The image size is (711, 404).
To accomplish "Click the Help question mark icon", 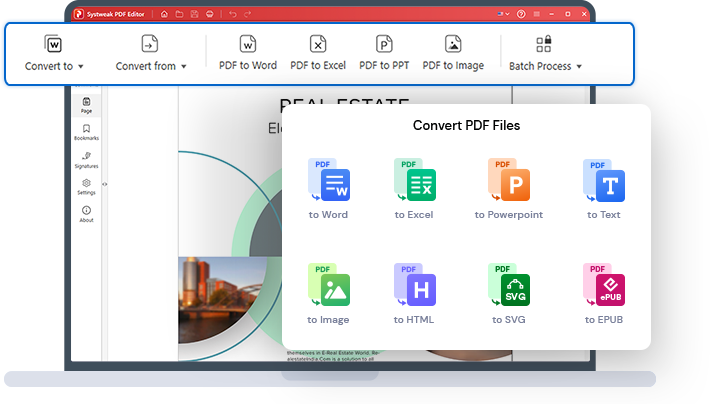I will 521,14.
